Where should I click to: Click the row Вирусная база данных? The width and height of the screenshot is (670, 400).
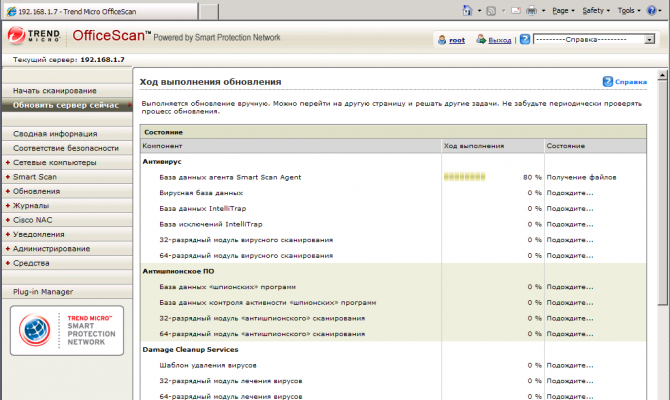pyautogui.click(x=393, y=193)
